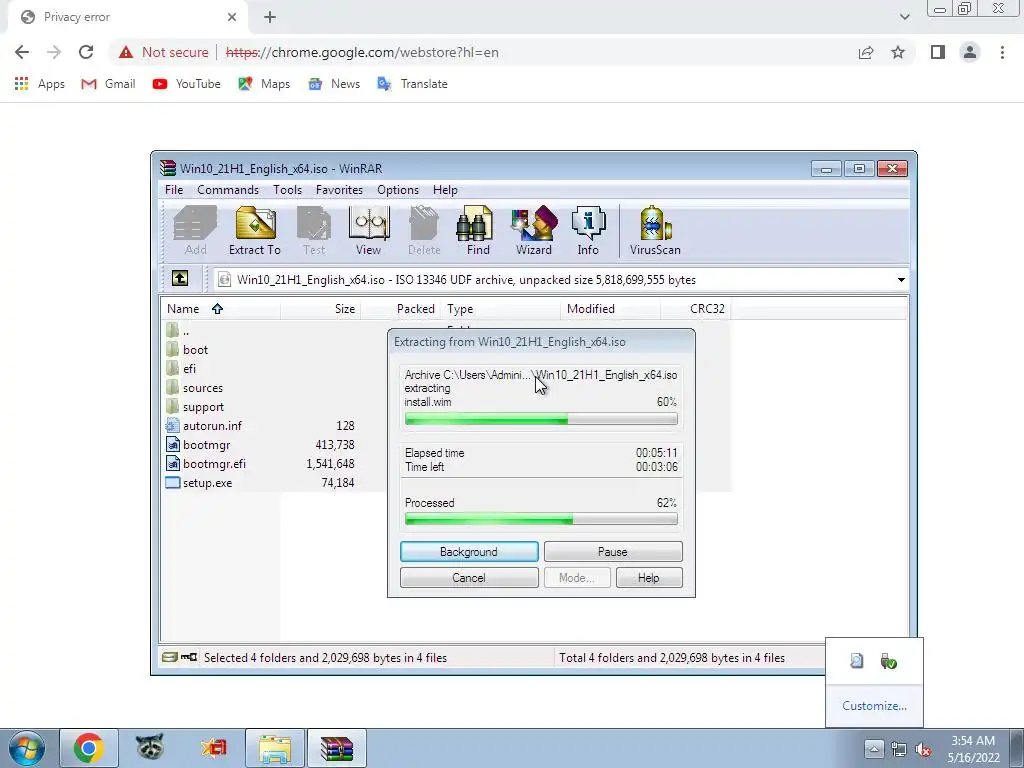
Task: Open the WinRAR Help menu
Action: (x=445, y=189)
